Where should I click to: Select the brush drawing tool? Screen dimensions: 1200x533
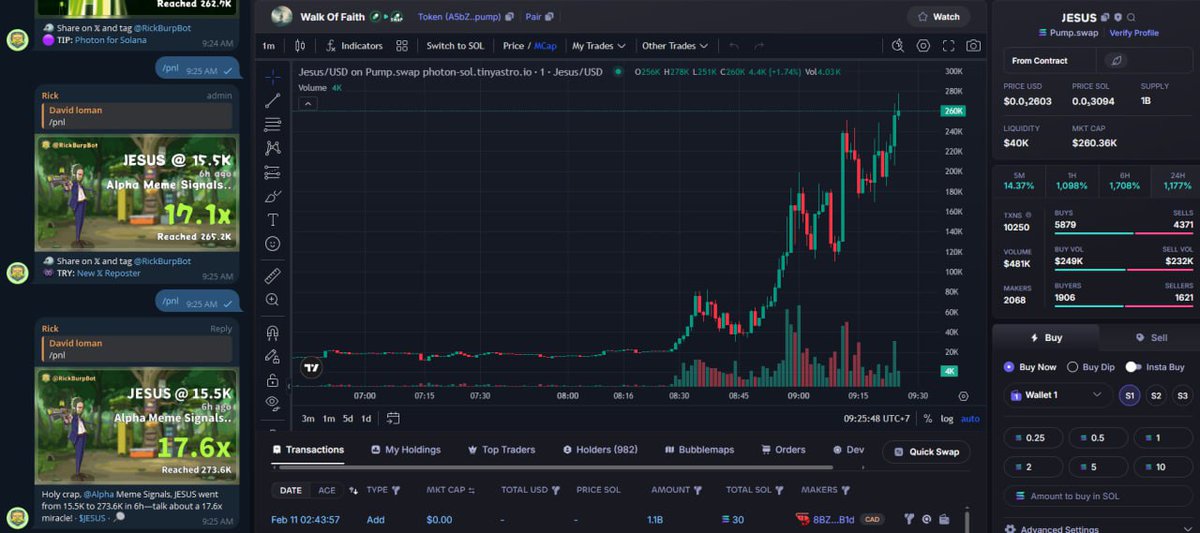[272, 196]
